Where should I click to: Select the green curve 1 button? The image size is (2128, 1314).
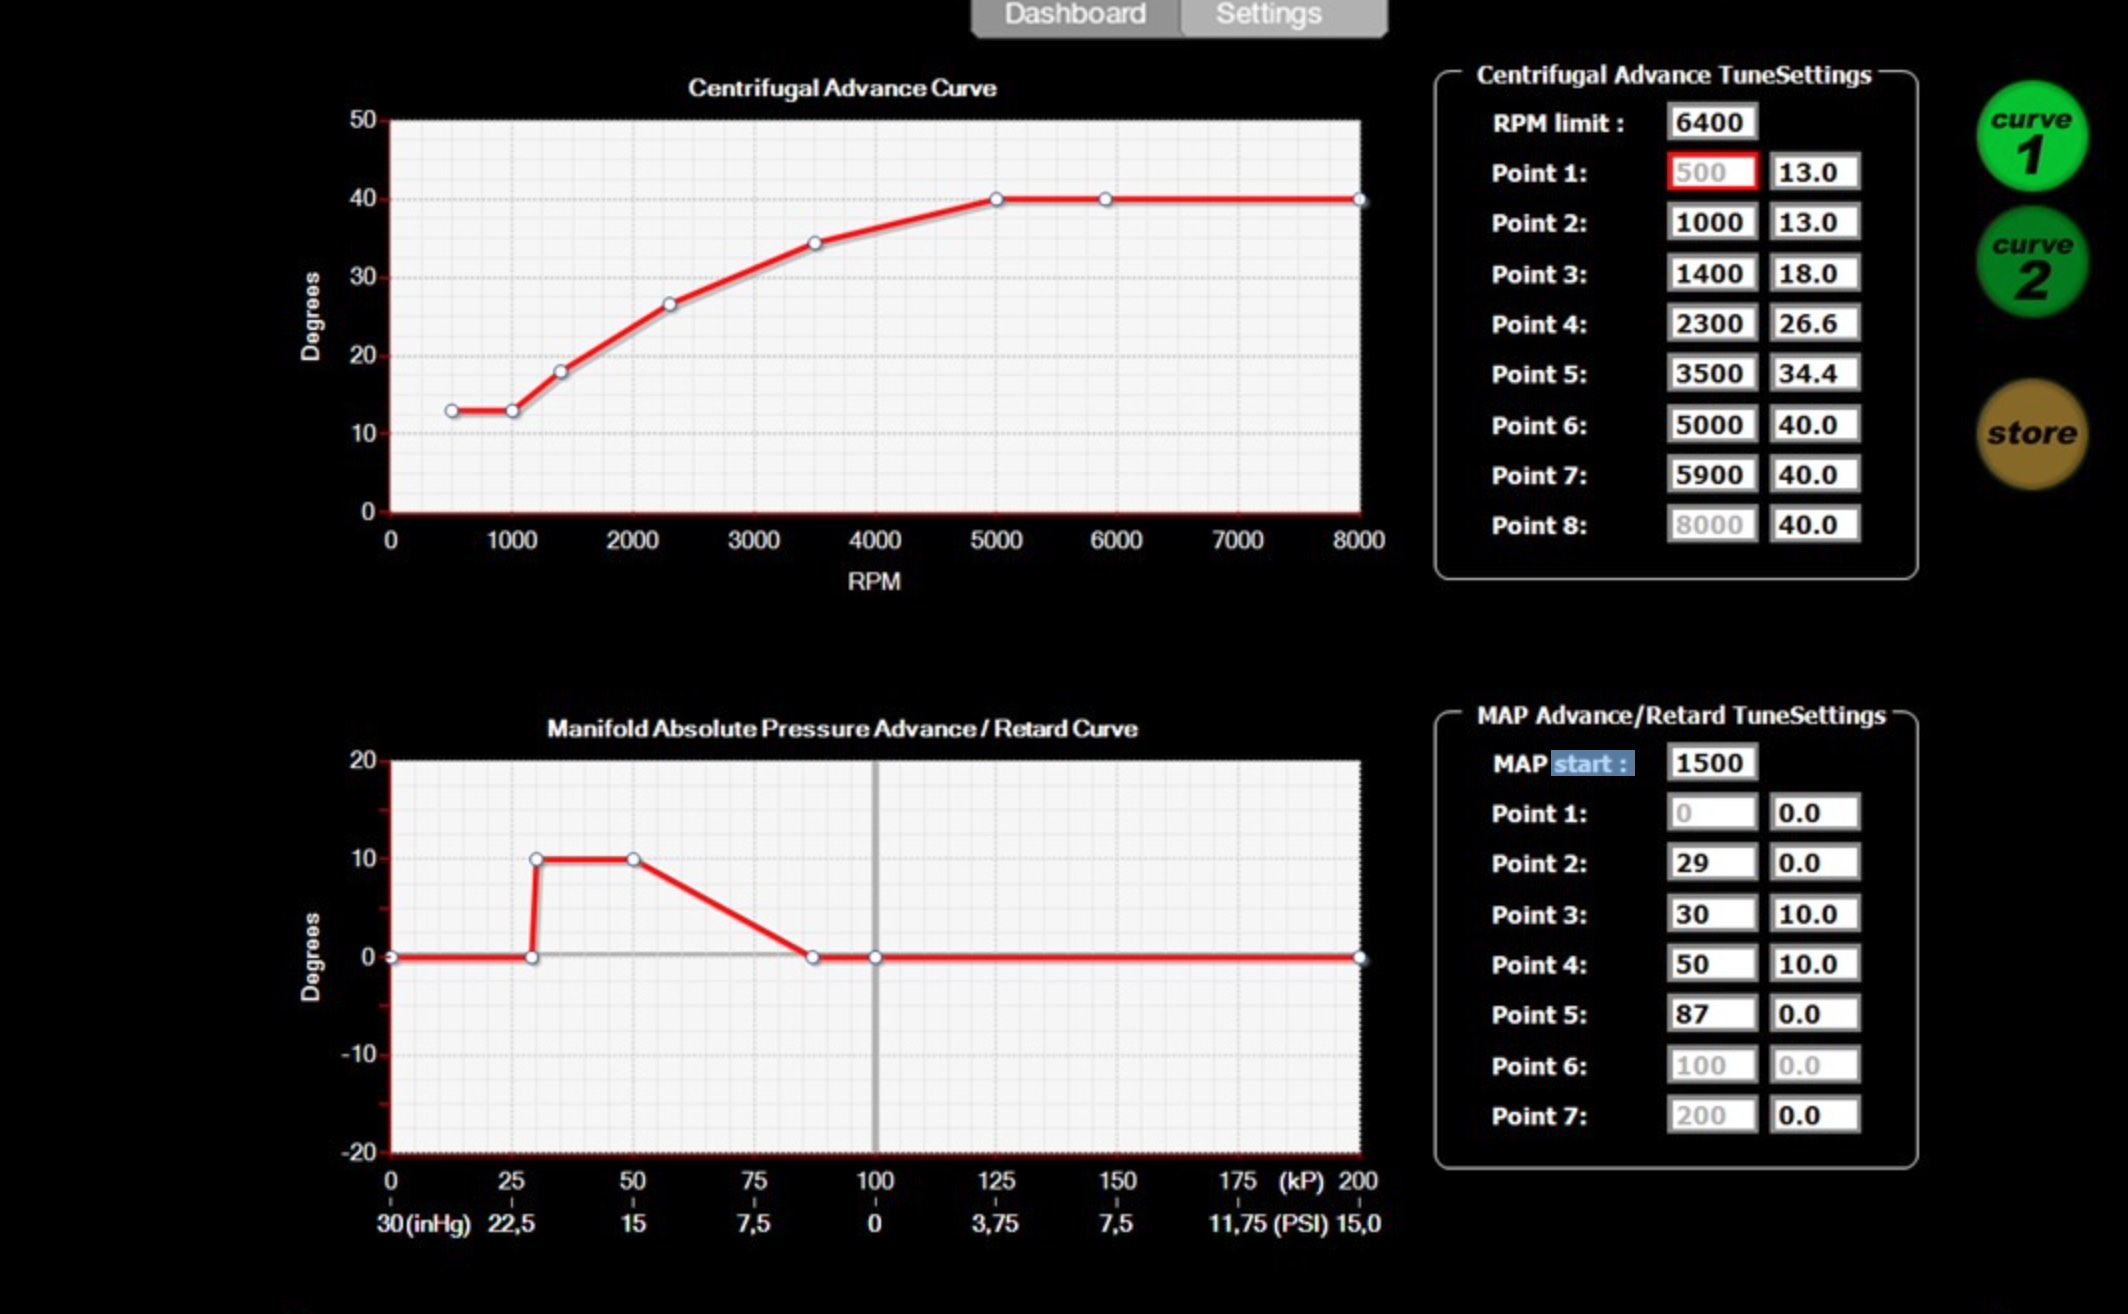tap(2031, 137)
